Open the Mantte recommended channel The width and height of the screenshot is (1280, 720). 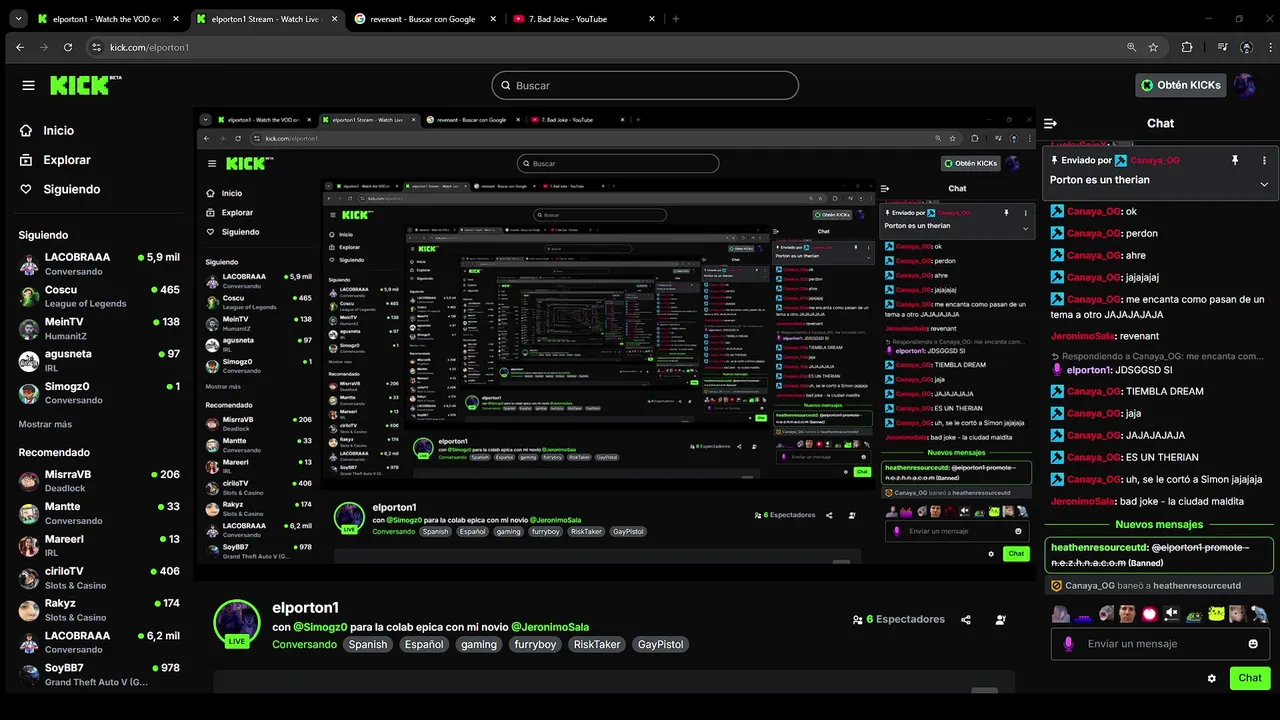click(x=98, y=513)
